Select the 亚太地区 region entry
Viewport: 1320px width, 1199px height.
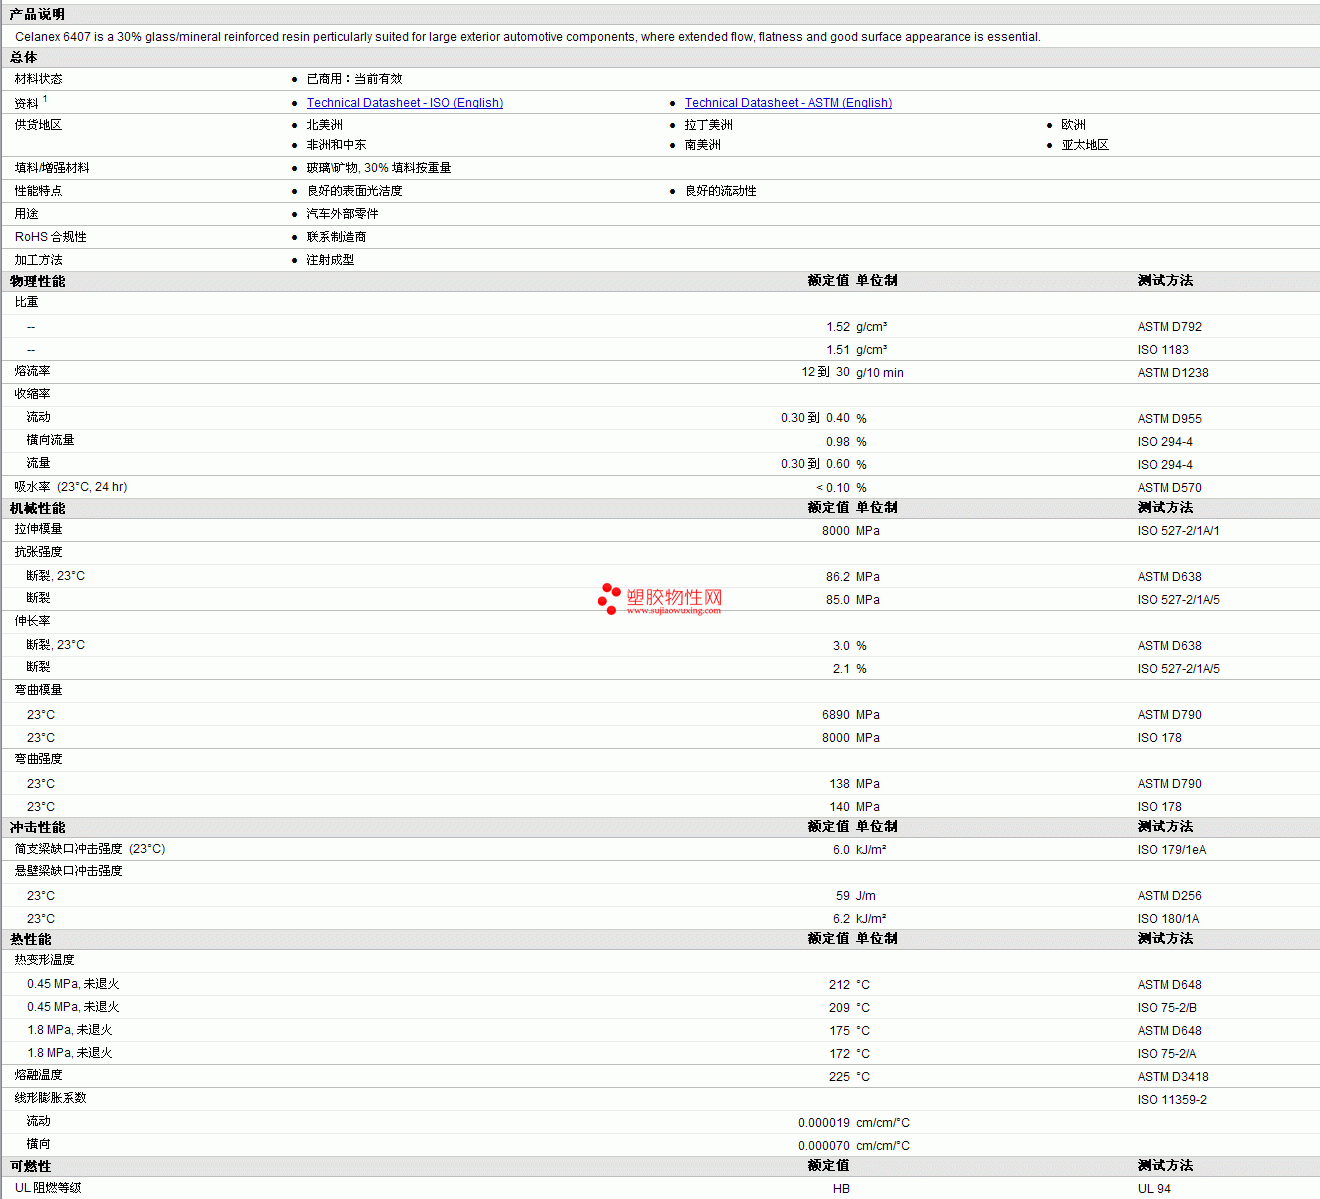click(1086, 145)
